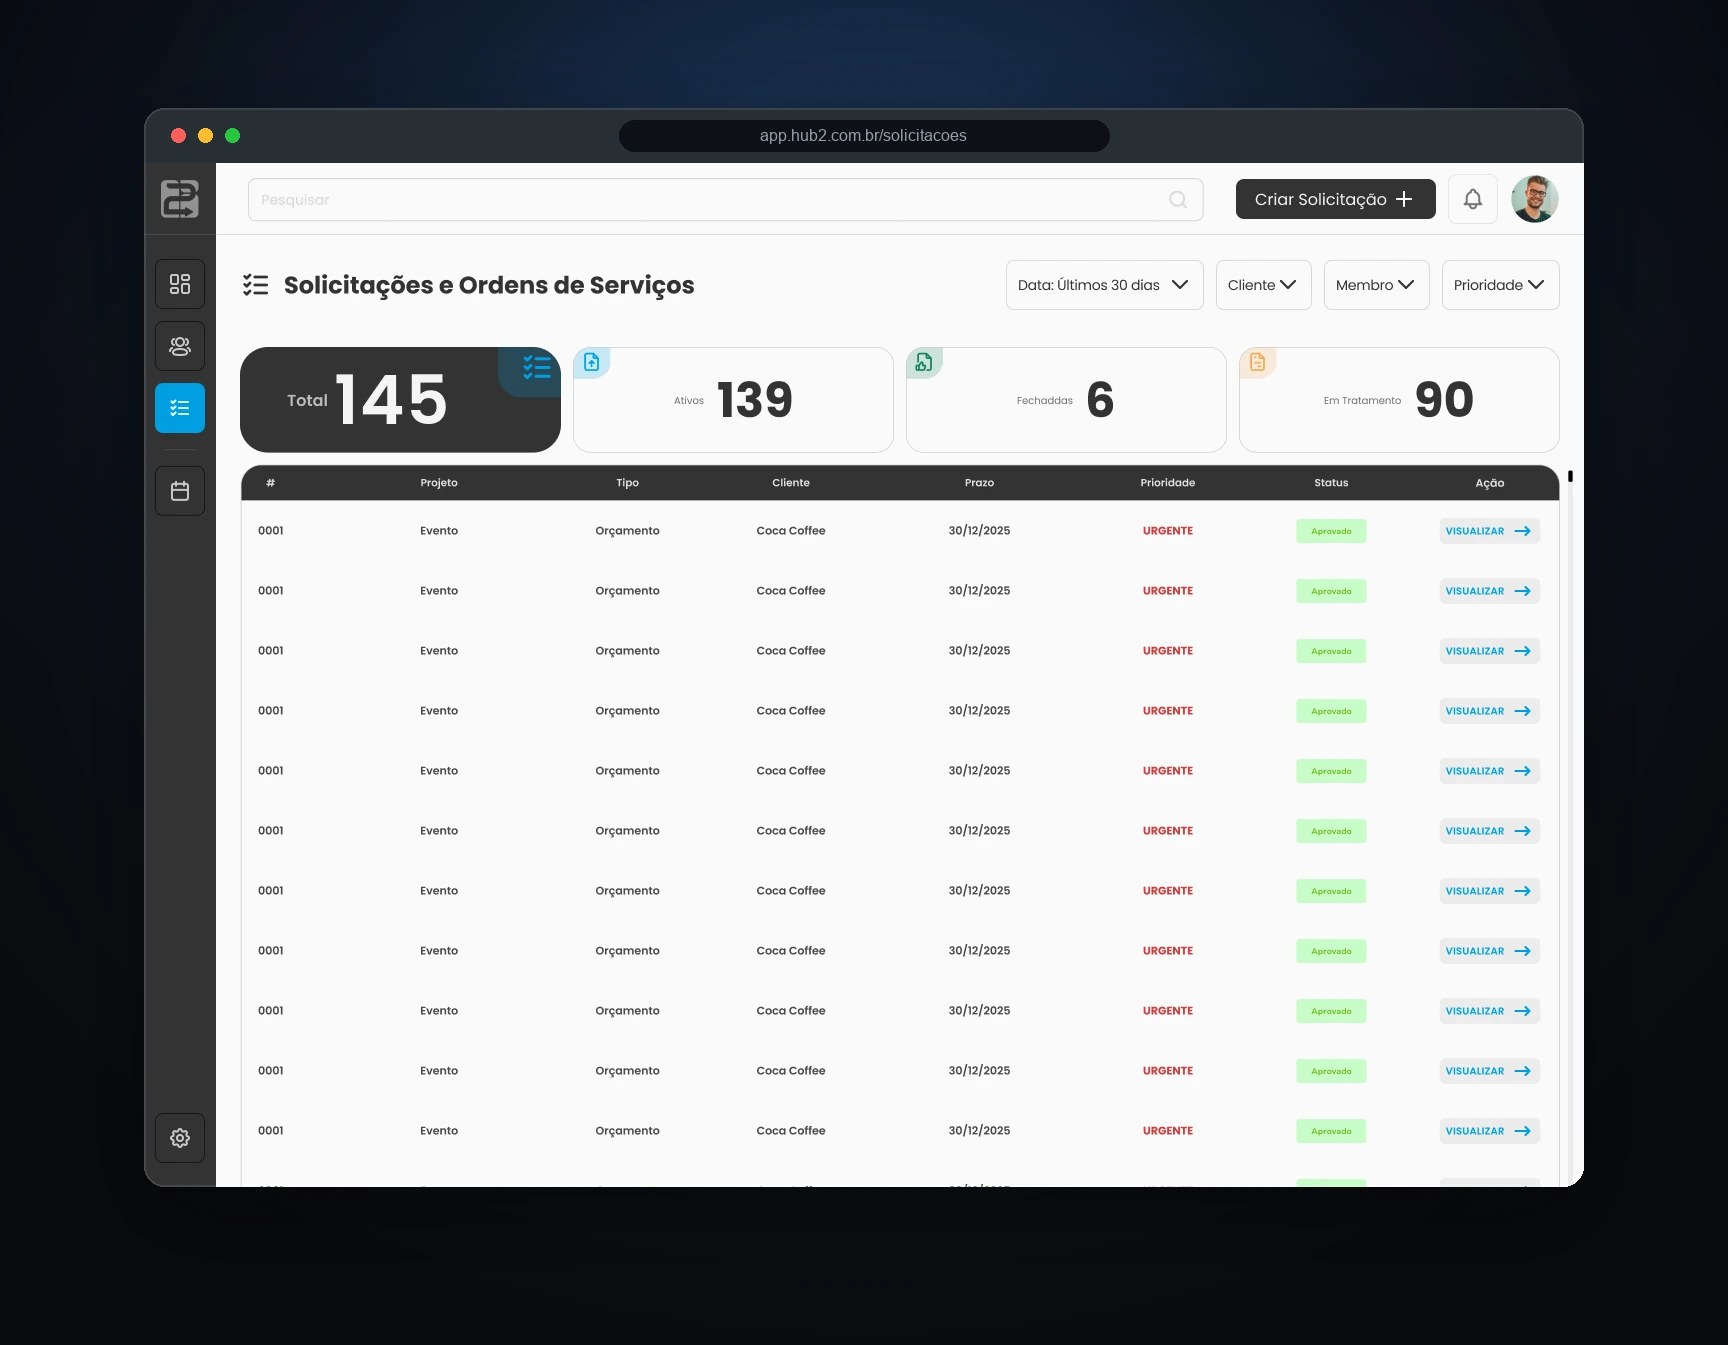Image resolution: width=1728 pixels, height=1345 pixels.
Task: Click the orange file icon on Em Tratamento card
Action: [1258, 362]
